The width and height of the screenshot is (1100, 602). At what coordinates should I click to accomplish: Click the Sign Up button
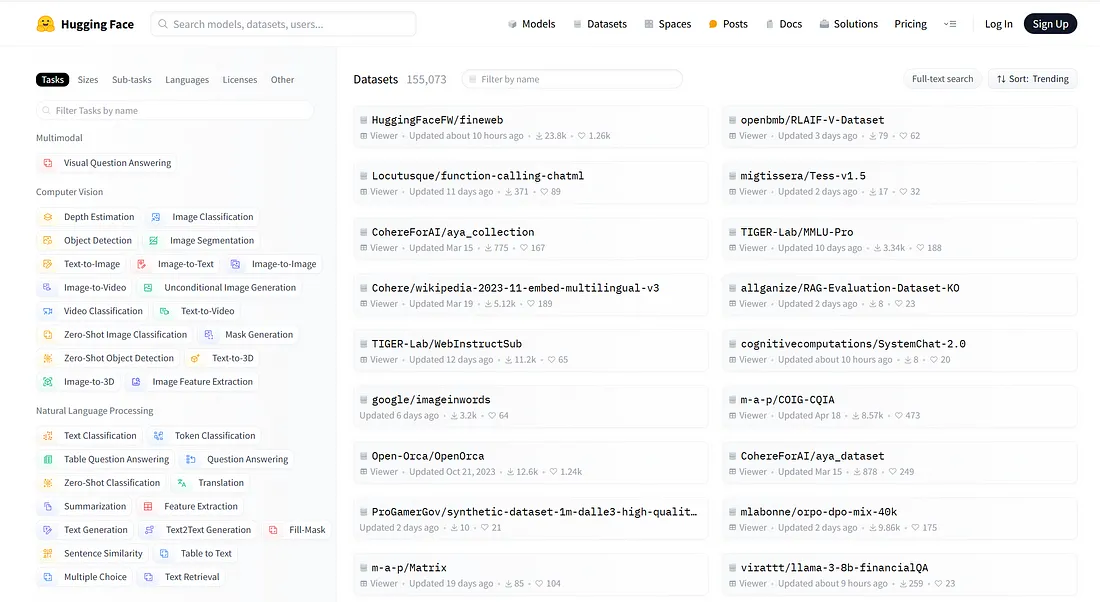1050,24
